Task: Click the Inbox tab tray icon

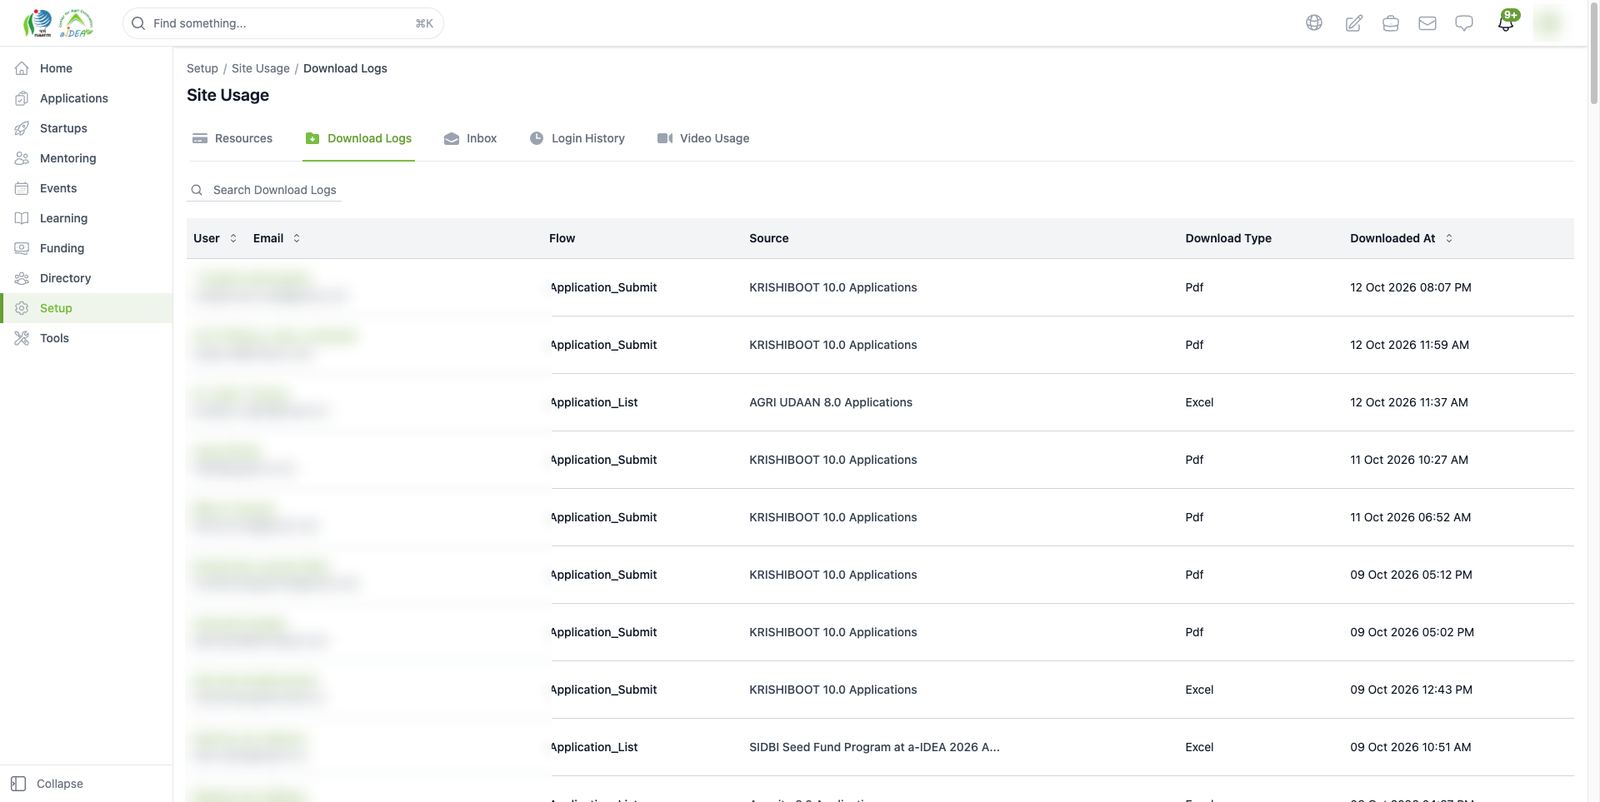Action: tap(452, 138)
